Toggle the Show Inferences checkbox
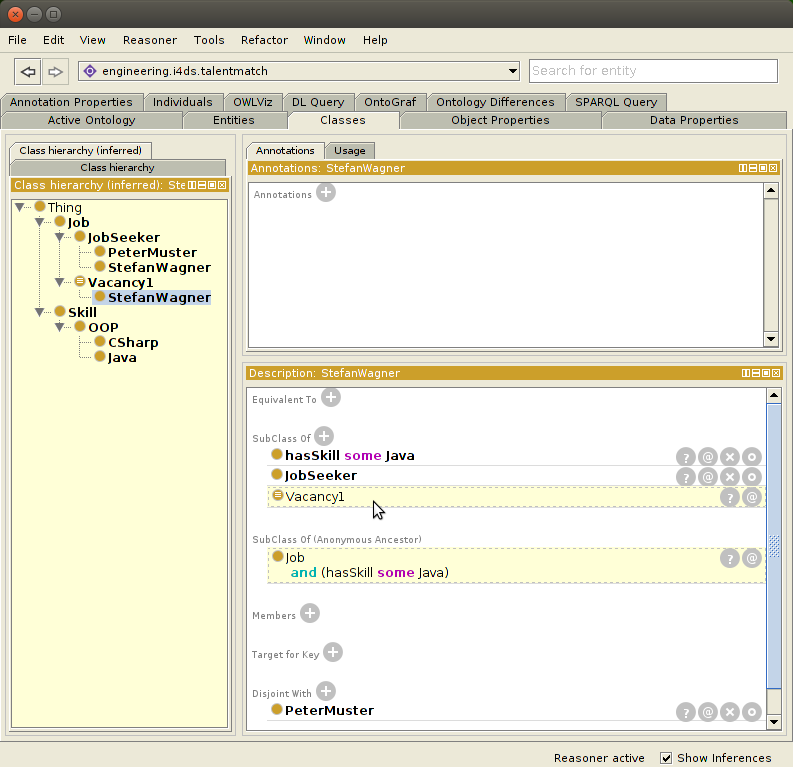 pyautogui.click(x=667, y=758)
